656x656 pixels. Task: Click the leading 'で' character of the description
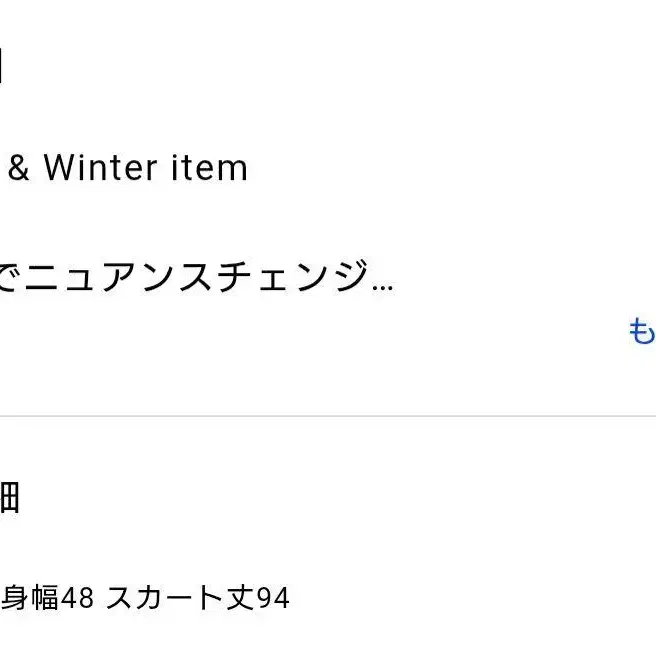point(10,276)
